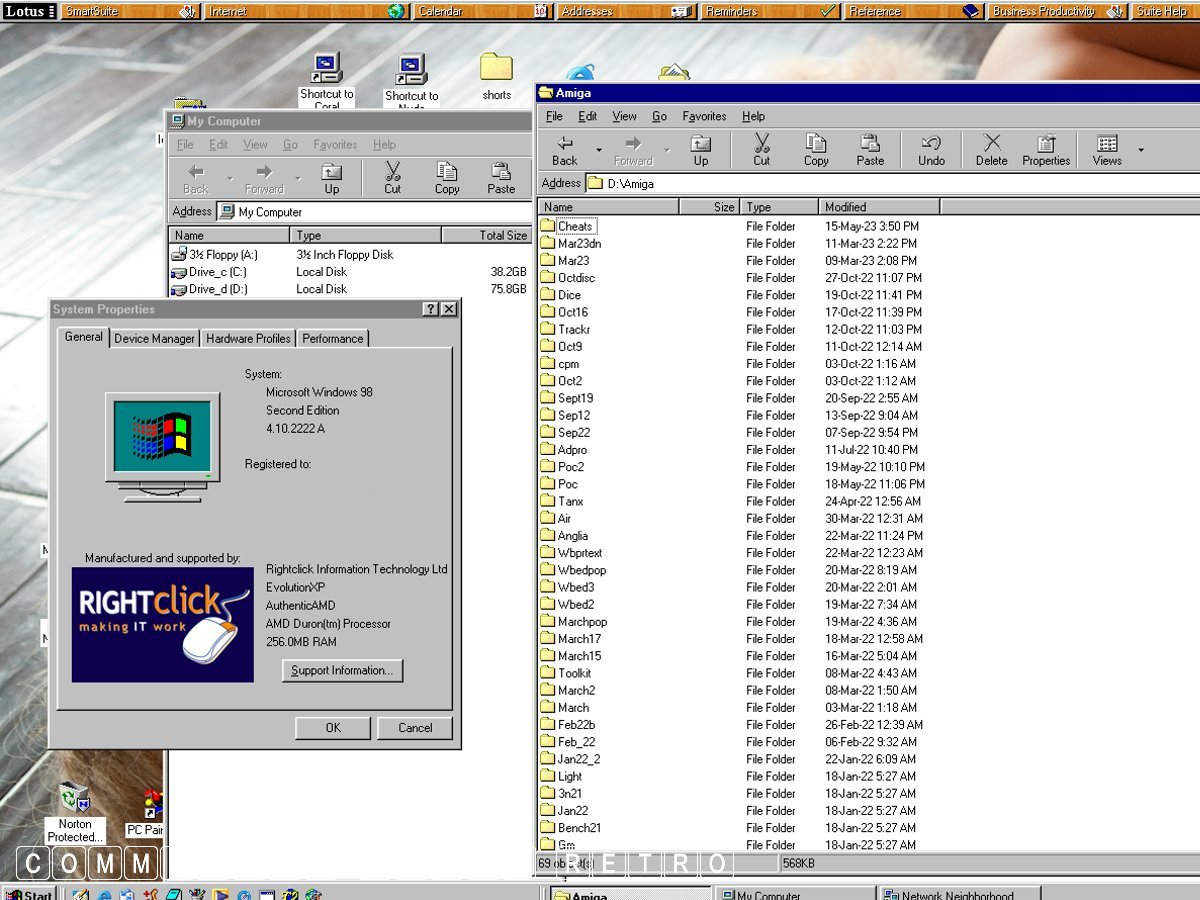
Task: Select Drive_c (C:) in My Computer
Action: tap(217, 272)
